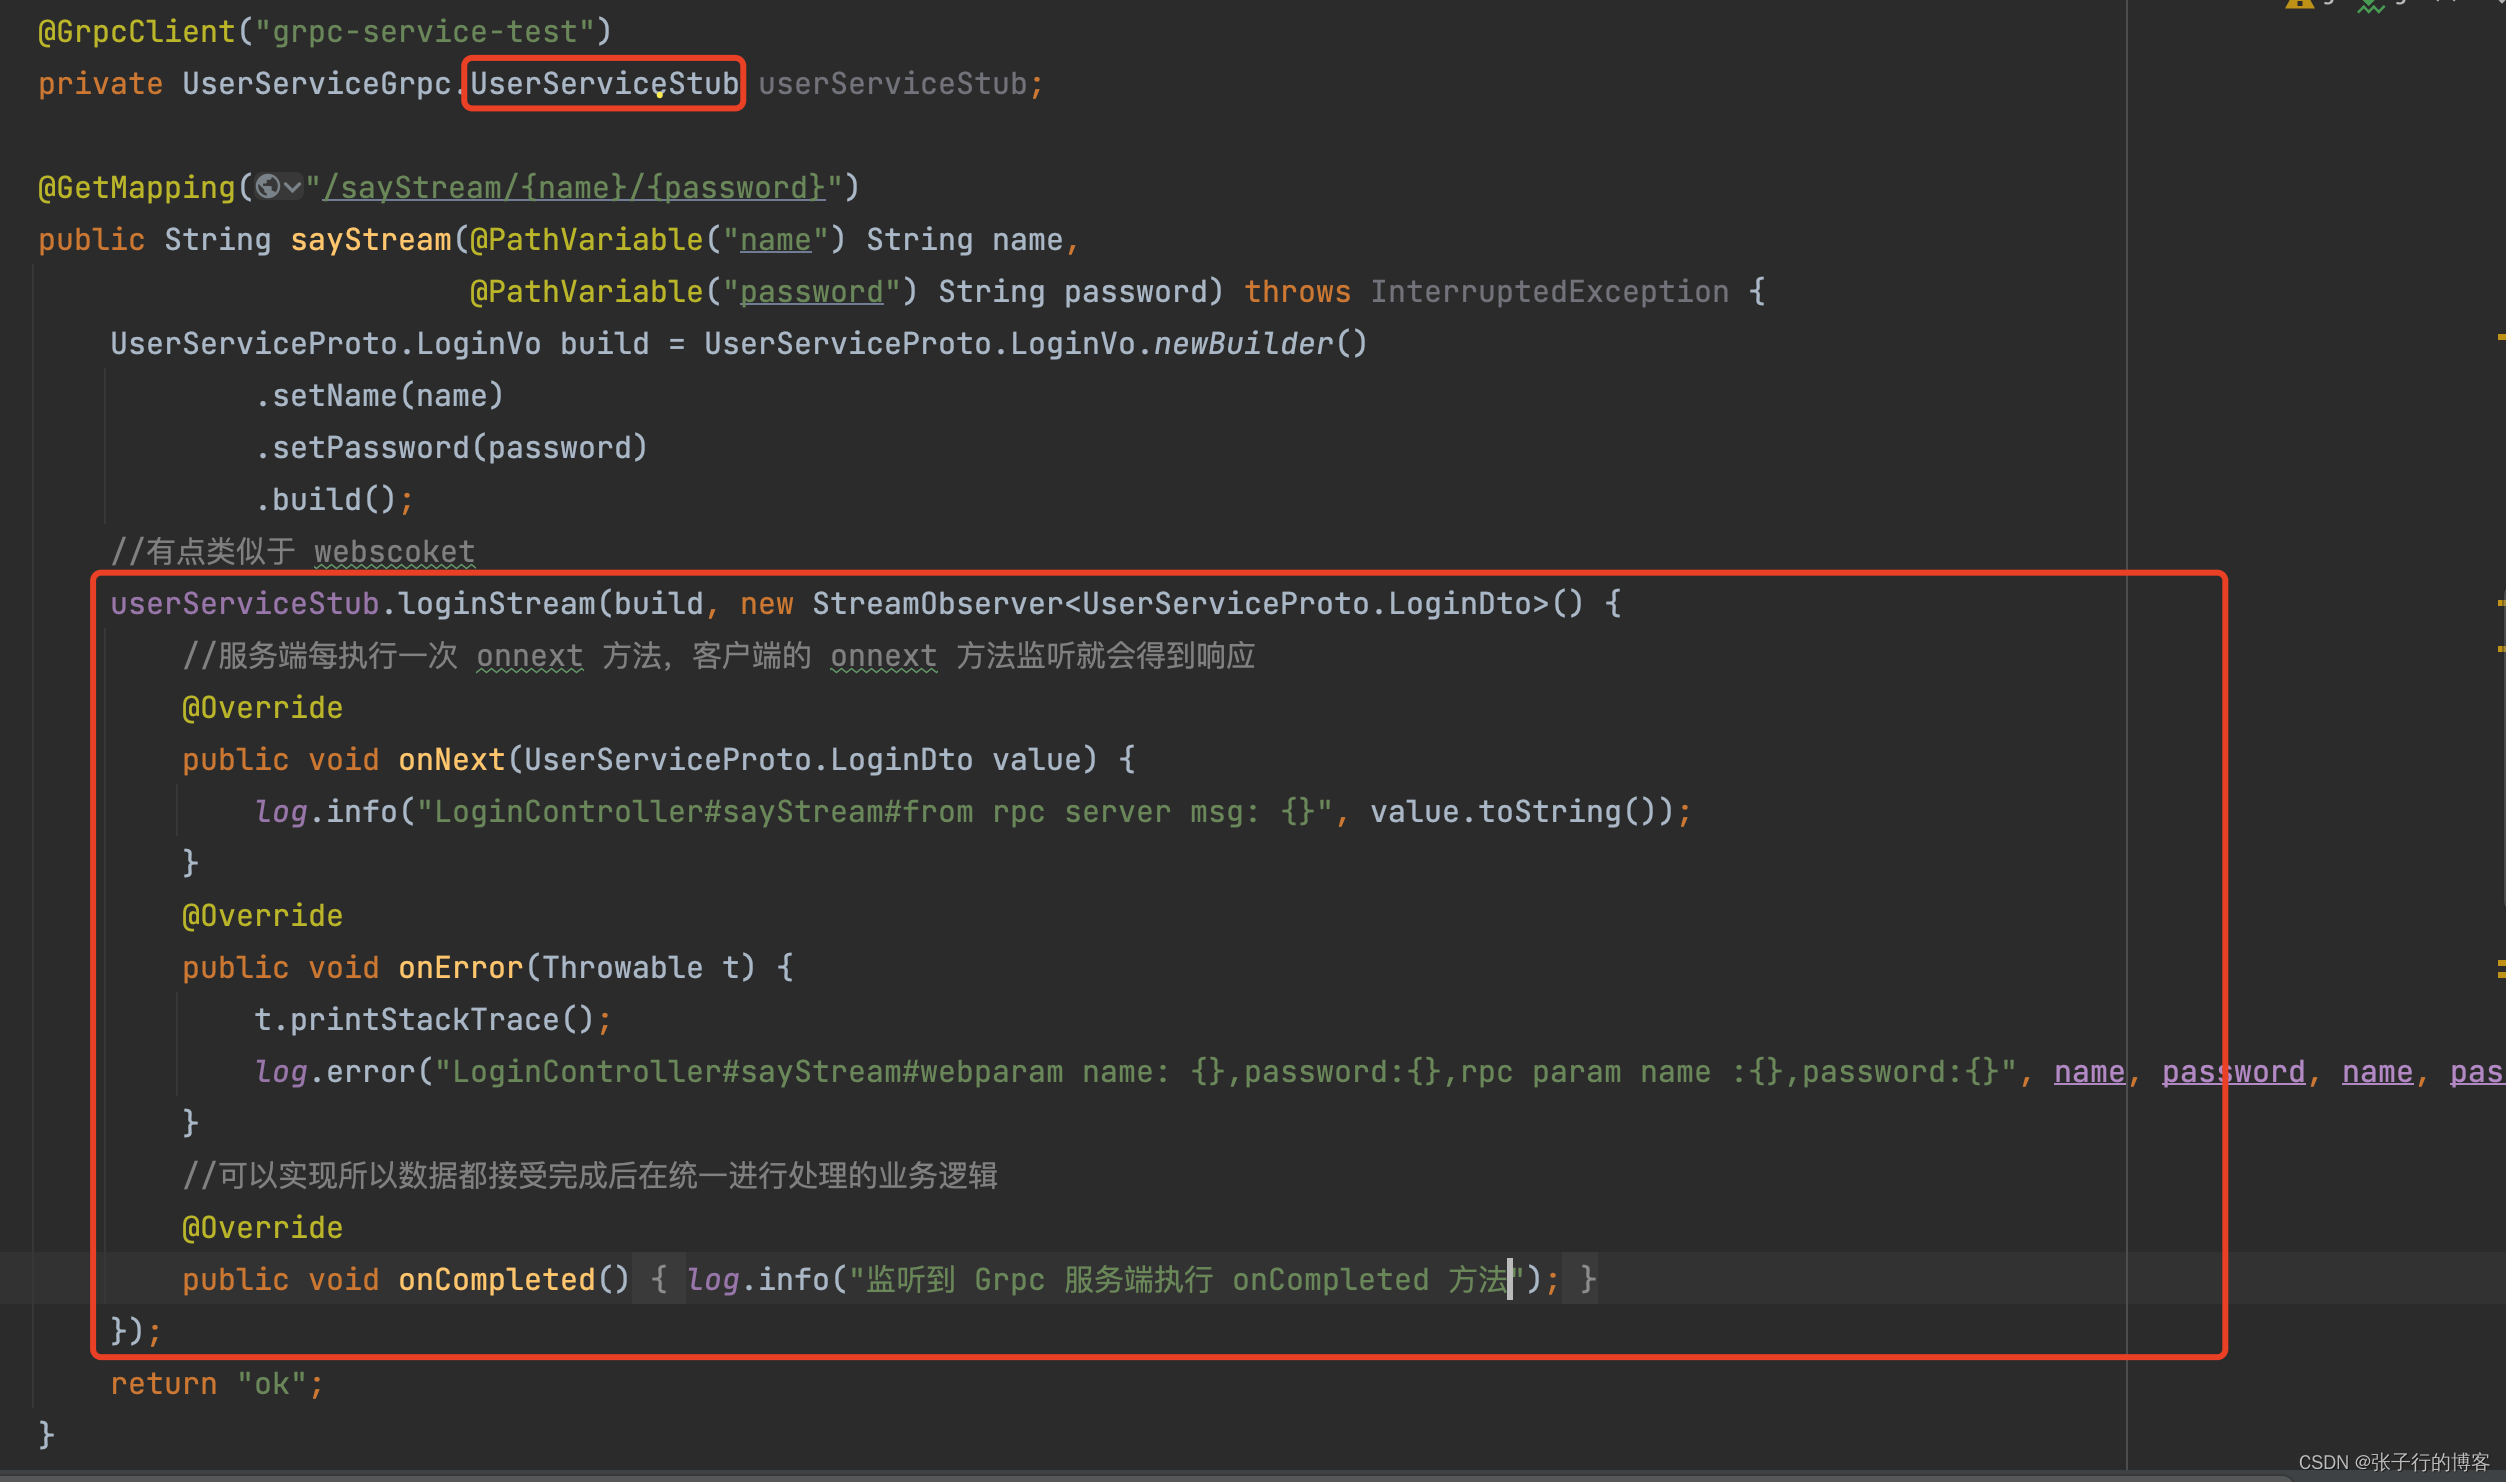Expand the folded onCompleted method body opening brace

pos(659,1279)
